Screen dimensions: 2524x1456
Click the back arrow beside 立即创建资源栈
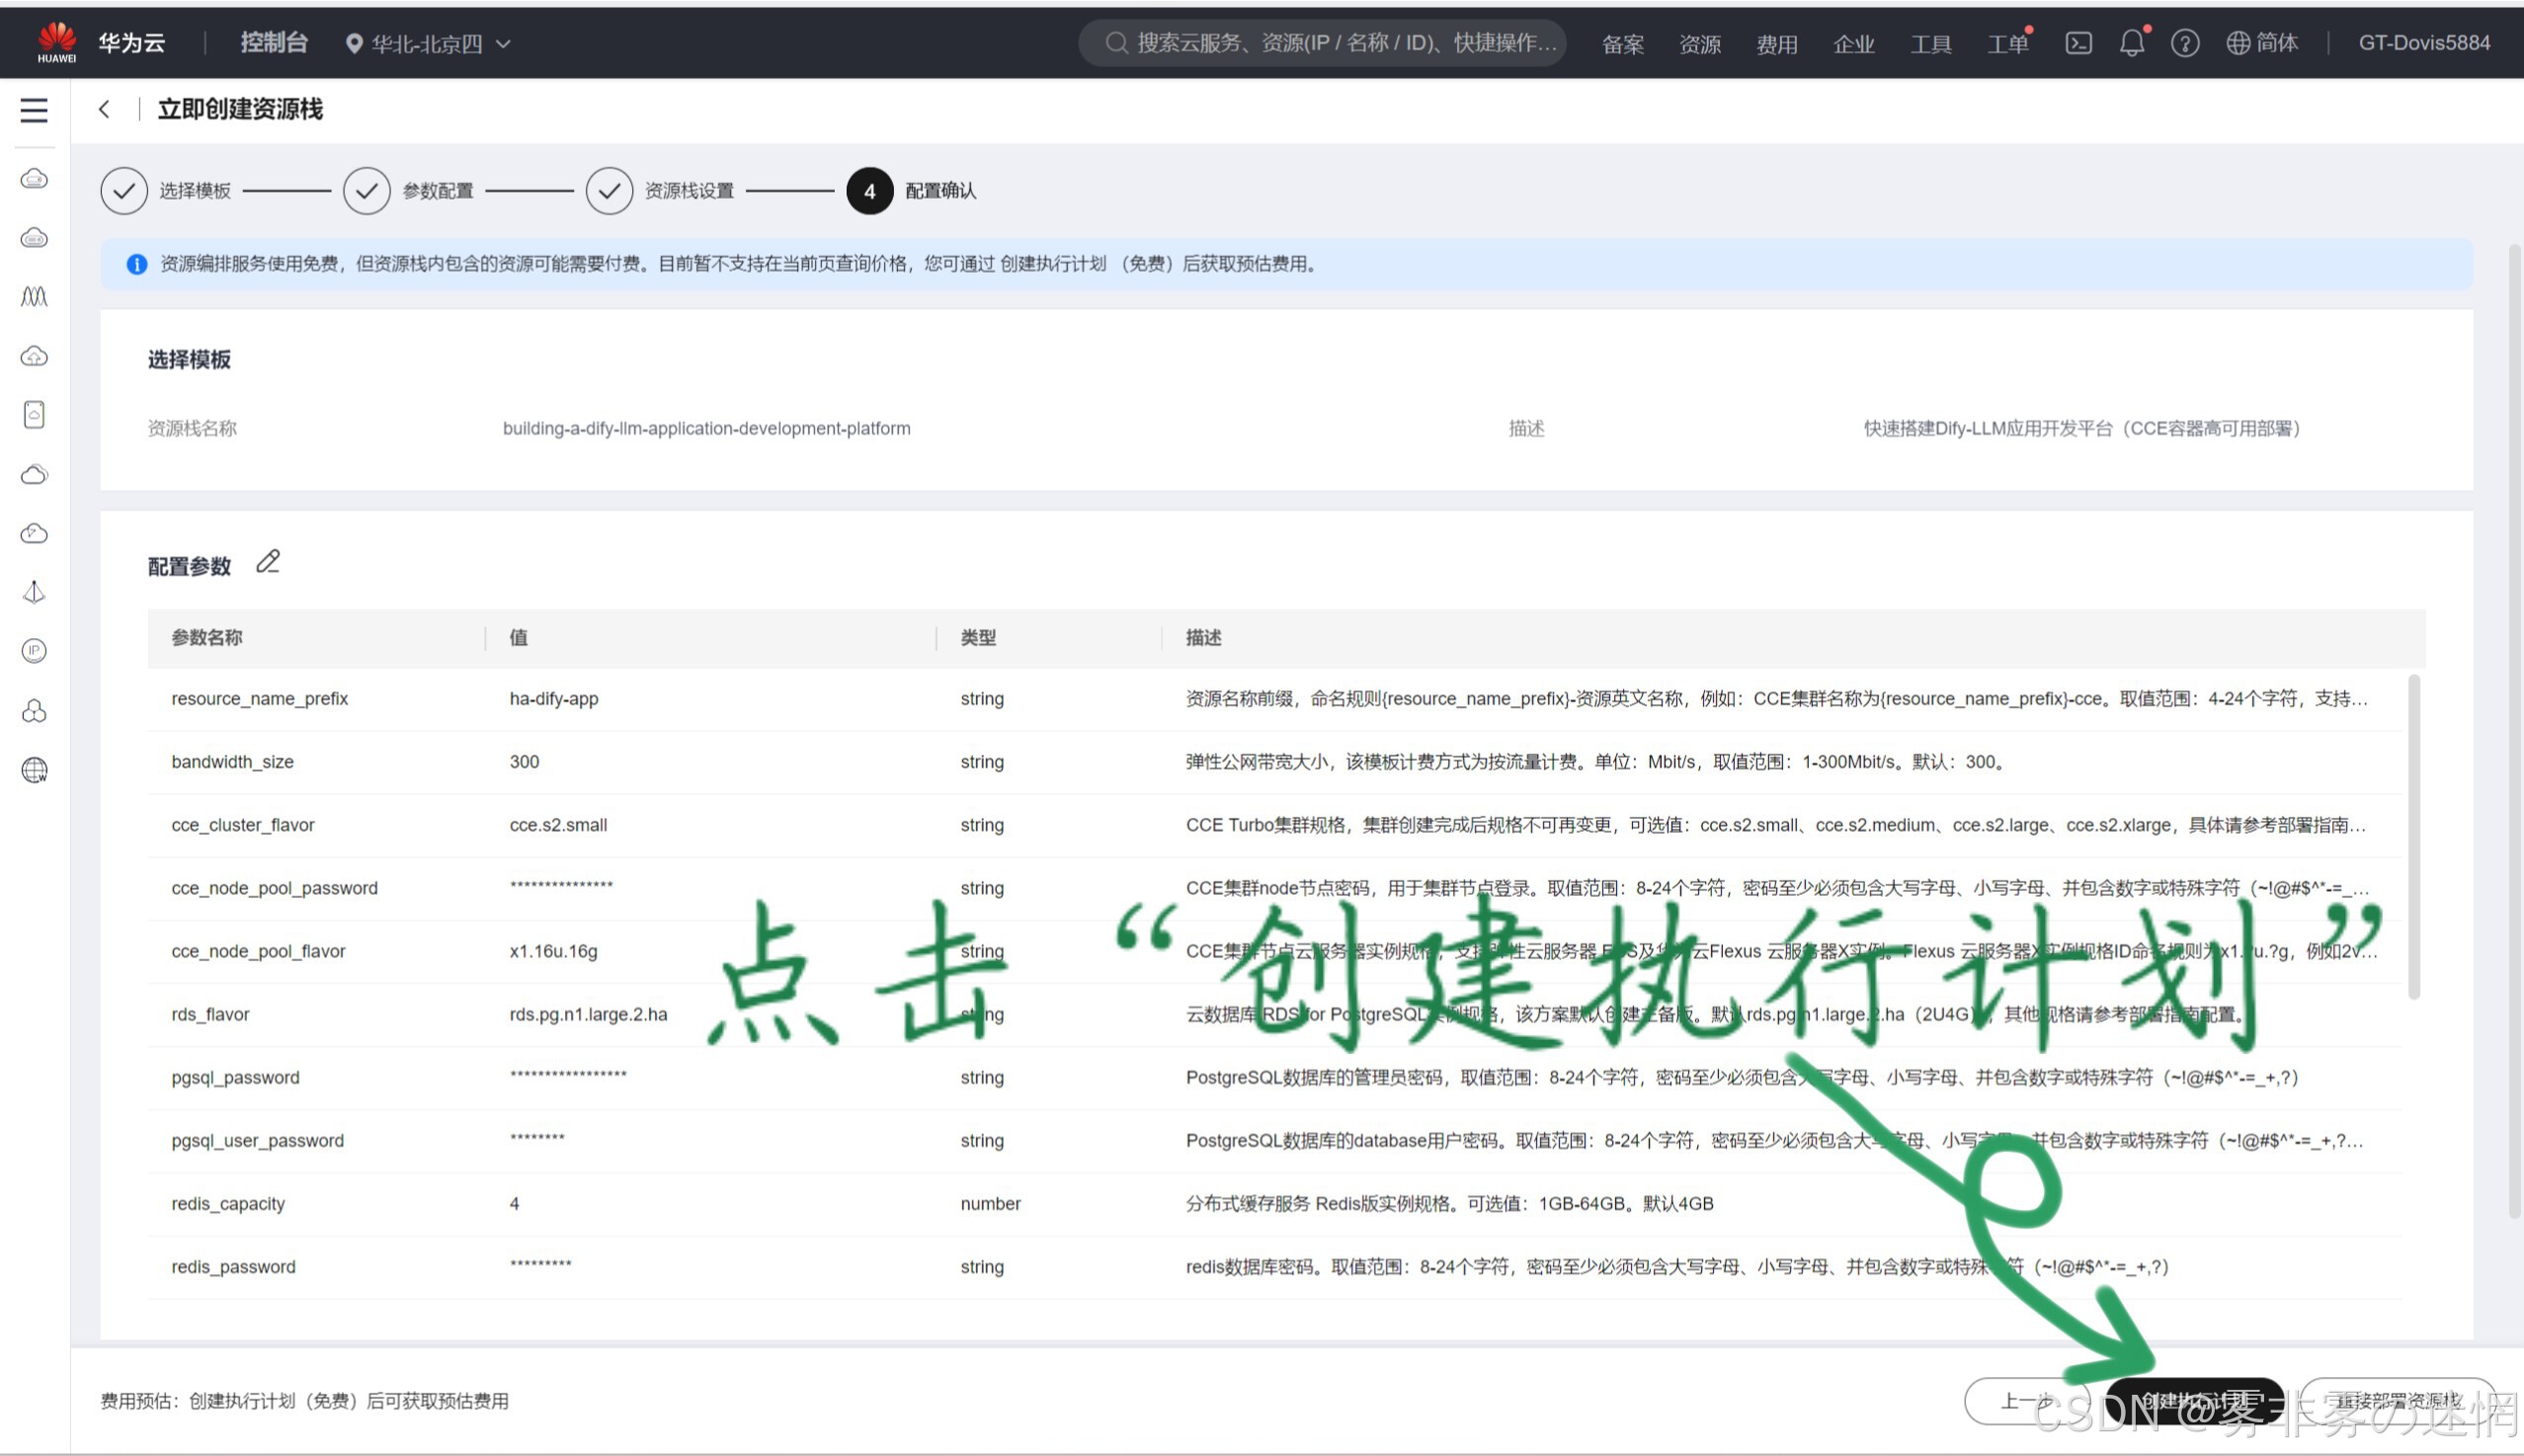pos(104,110)
